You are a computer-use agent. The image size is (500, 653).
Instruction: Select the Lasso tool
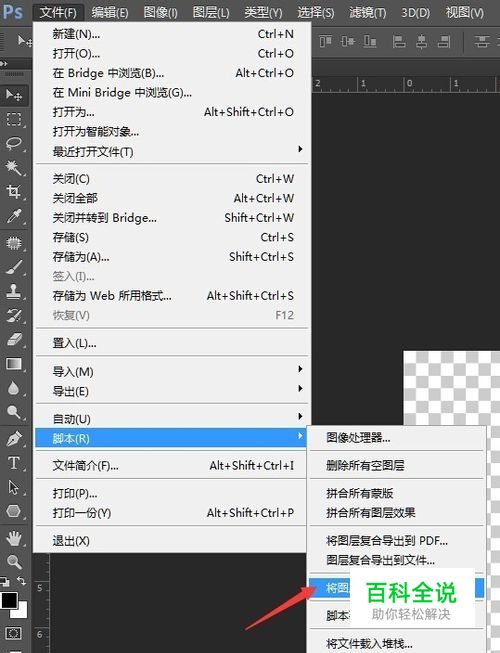(14, 143)
